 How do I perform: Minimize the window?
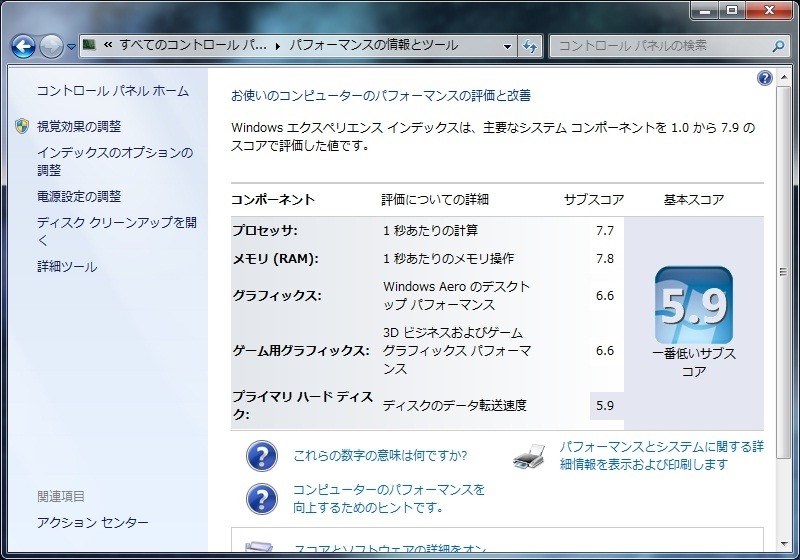pos(706,10)
